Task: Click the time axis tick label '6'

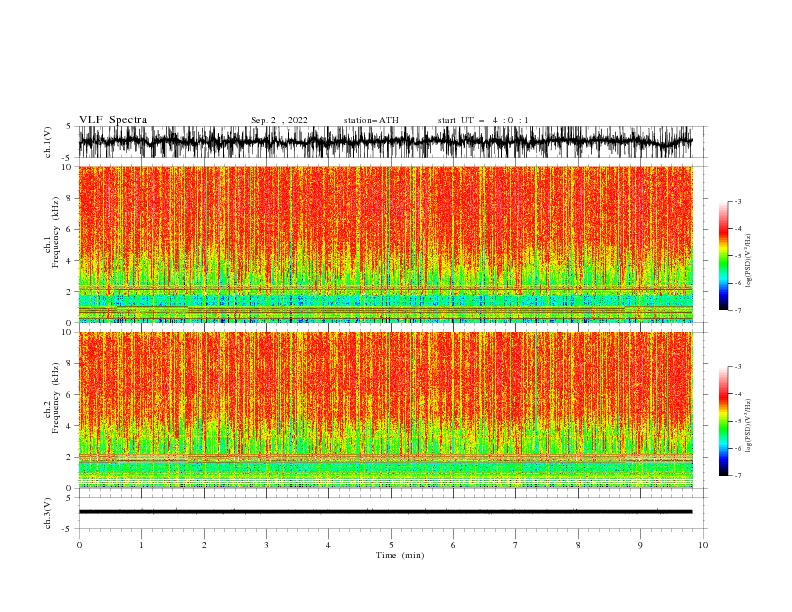Action: pyautogui.click(x=453, y=545)
